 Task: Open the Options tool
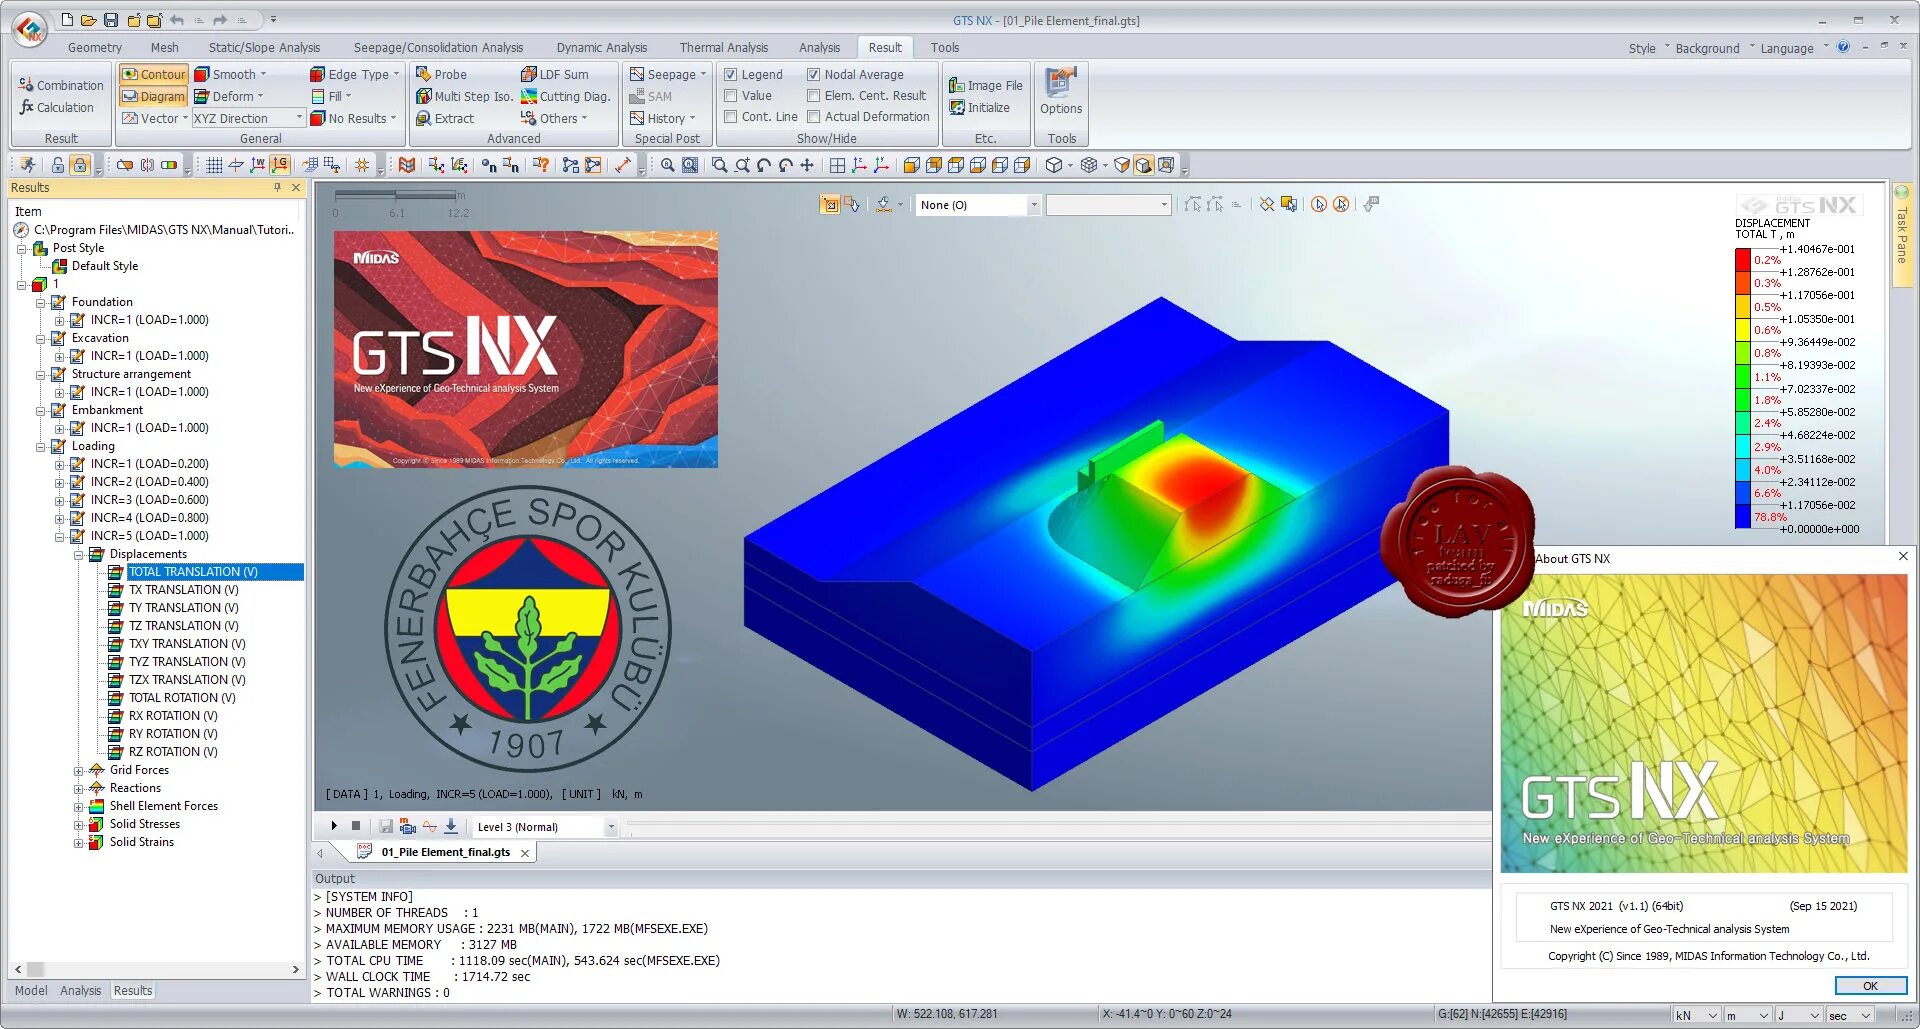(x=1061, y=91)
